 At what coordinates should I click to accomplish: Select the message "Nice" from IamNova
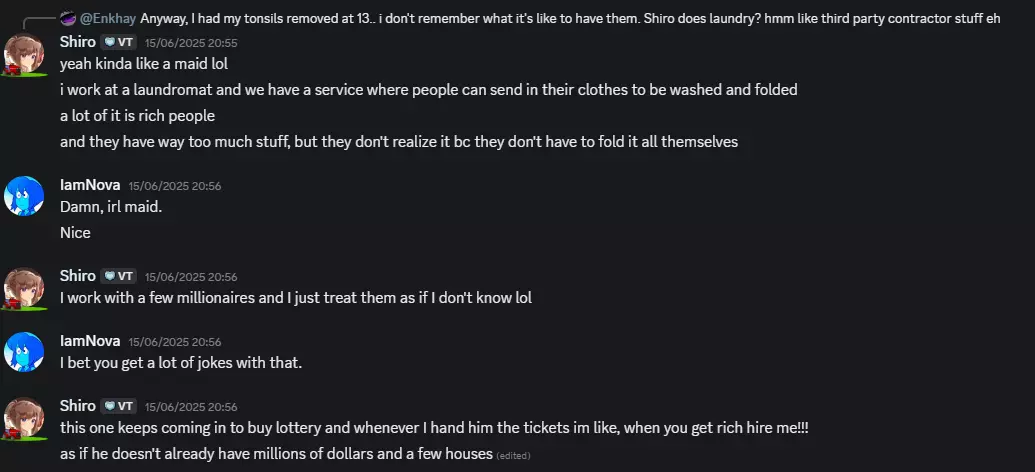75,232
